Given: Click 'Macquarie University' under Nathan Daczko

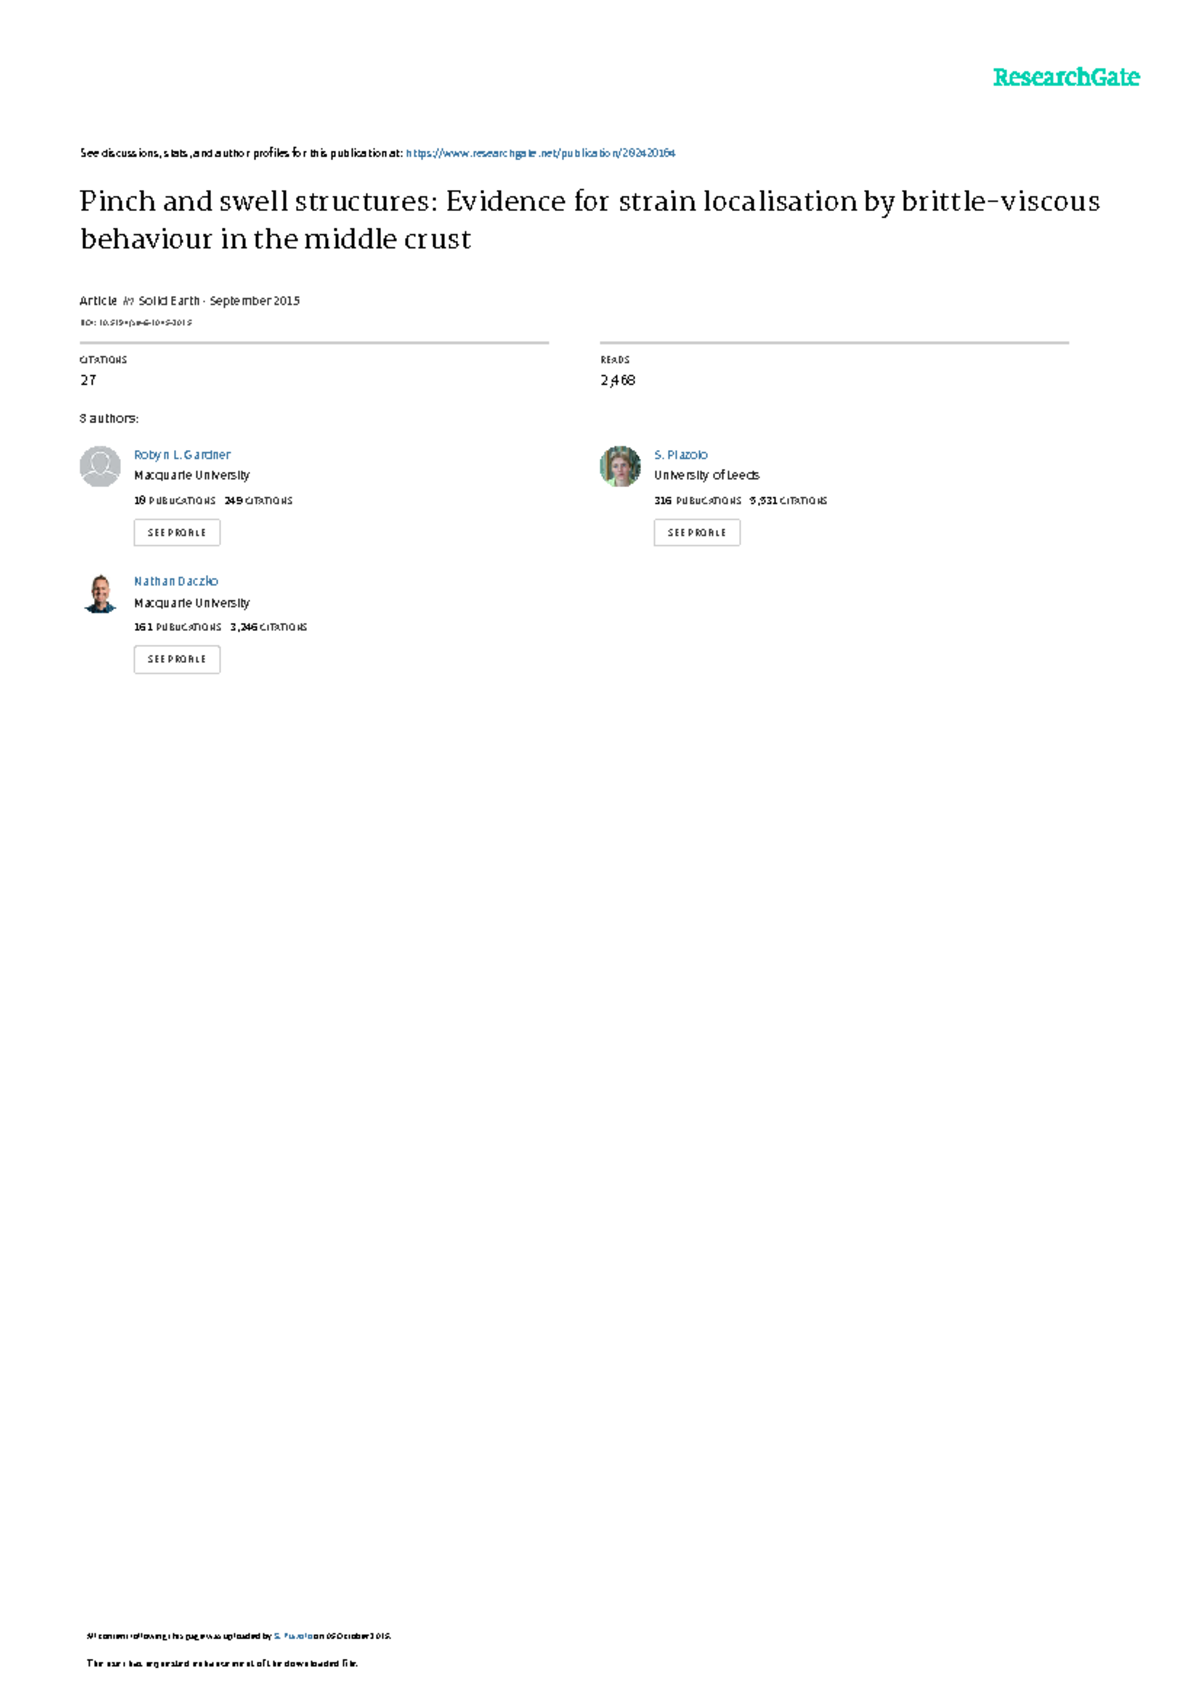Looking at the screenshot, I should pyautogui.click(x=192, y=603).
